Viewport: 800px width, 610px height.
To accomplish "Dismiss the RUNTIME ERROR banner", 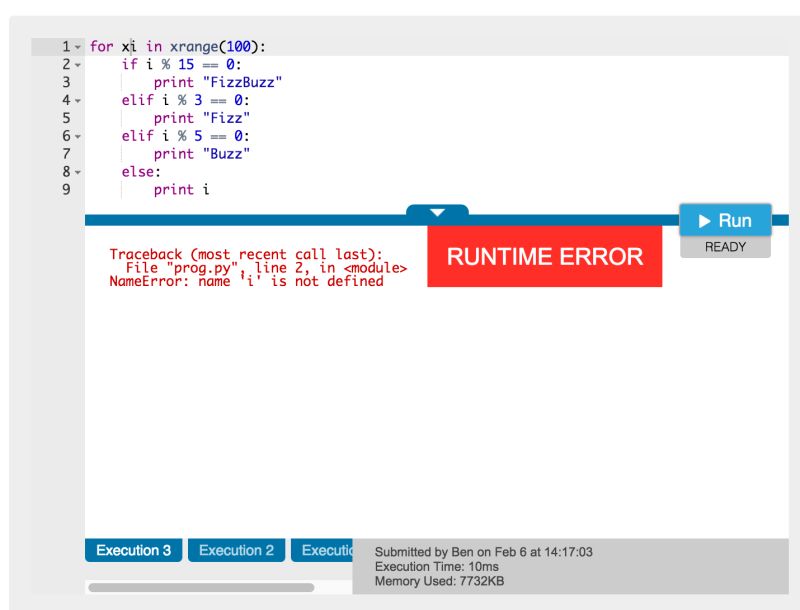I will coord(544,256).
